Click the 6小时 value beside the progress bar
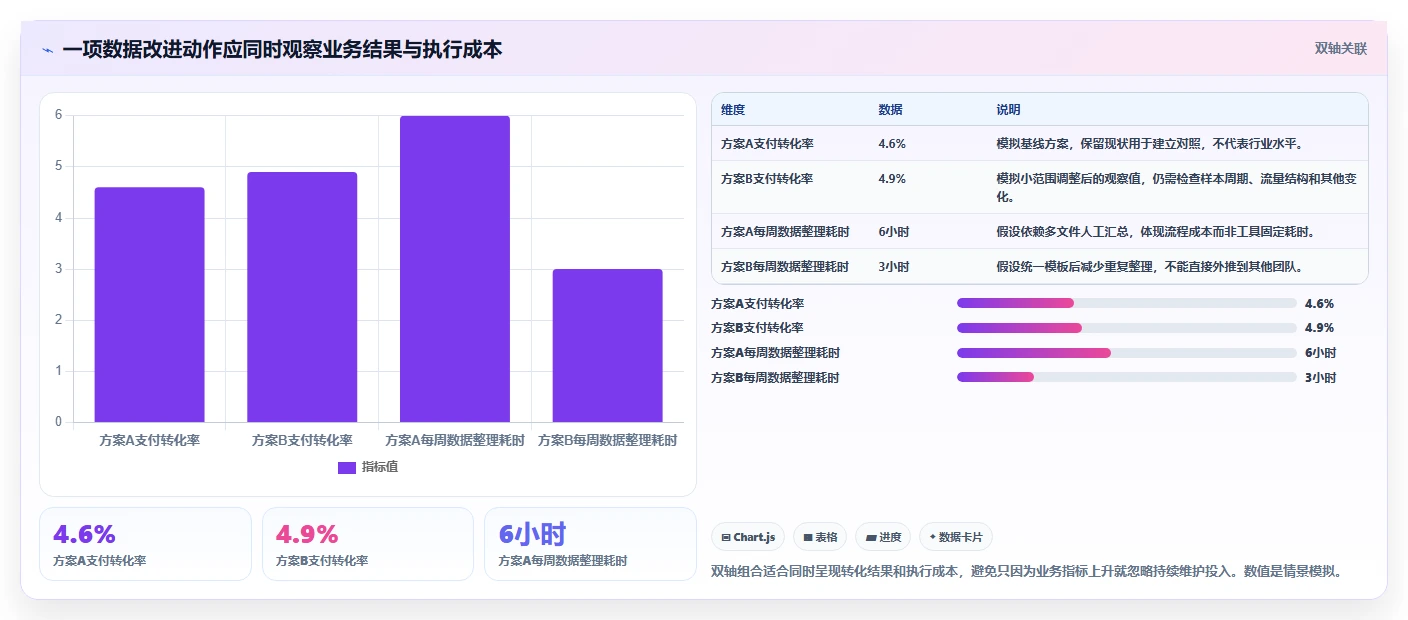Viewport: 1408px width, 620px height. 1321,353
